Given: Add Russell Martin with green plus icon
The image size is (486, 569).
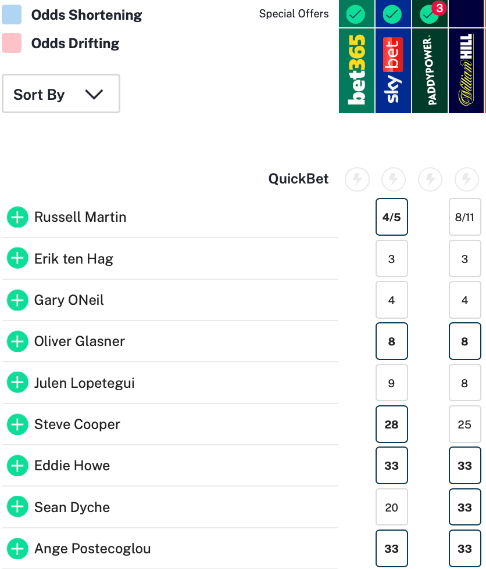Looking at the screenshot, I should click(17, 217).
